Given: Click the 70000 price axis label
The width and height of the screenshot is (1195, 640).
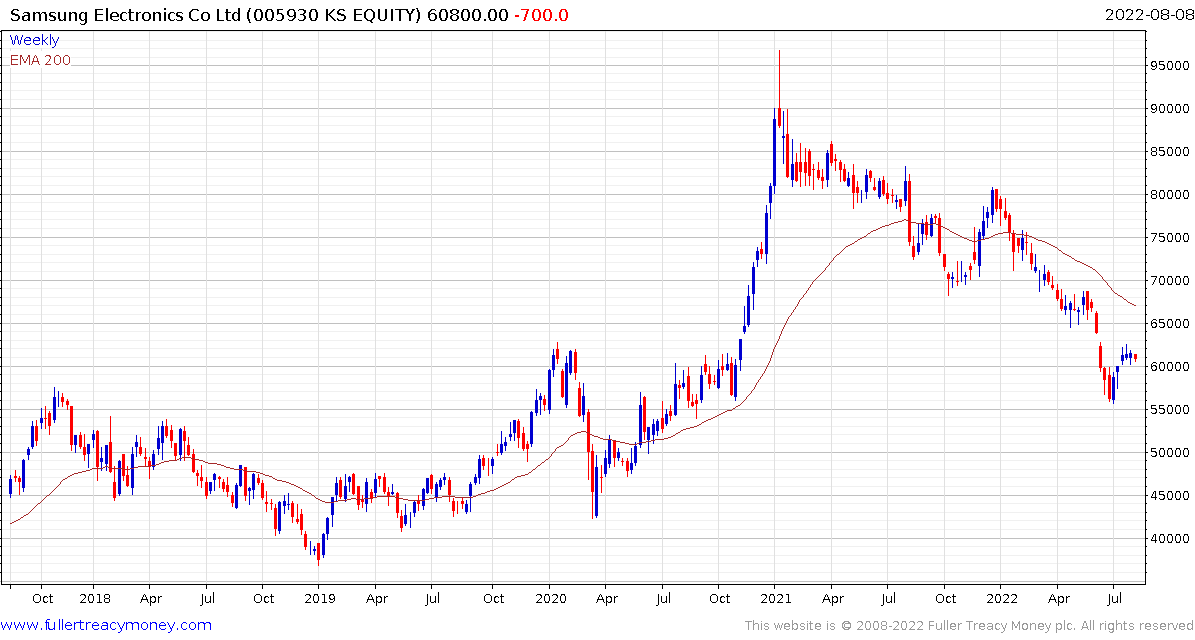Looking at the screenshot, I should (x=1171, y=280).
